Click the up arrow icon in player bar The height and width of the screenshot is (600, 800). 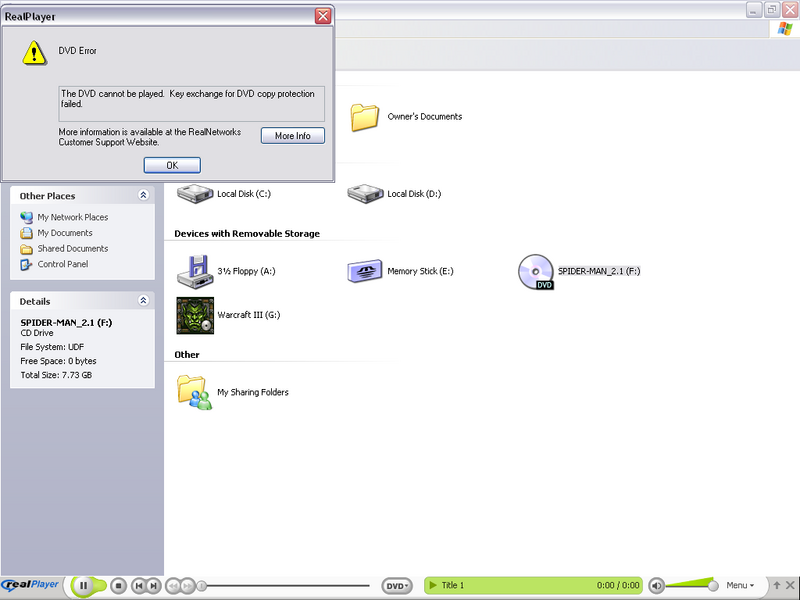[777, 585]
